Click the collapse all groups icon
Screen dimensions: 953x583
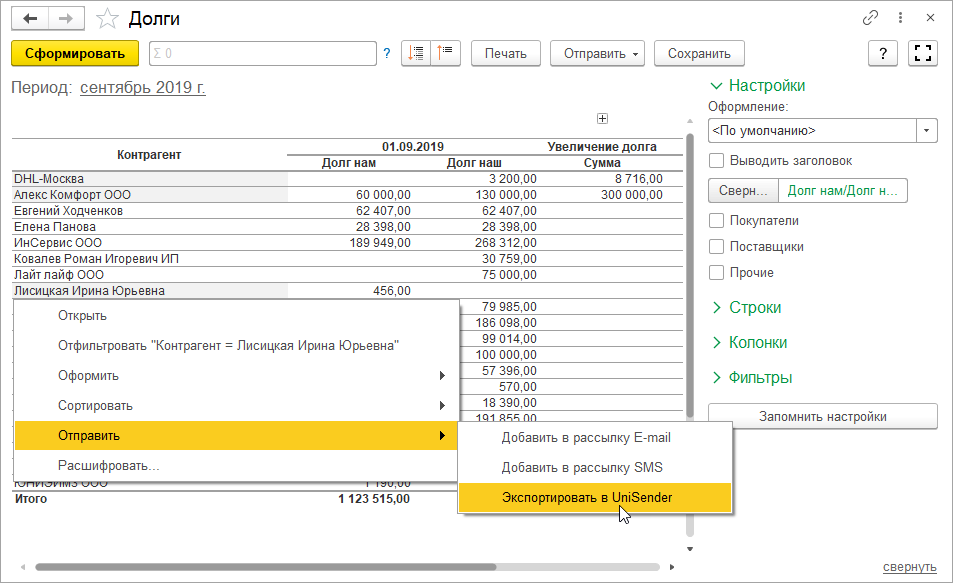pyautogui.click(x=445, y=54)
